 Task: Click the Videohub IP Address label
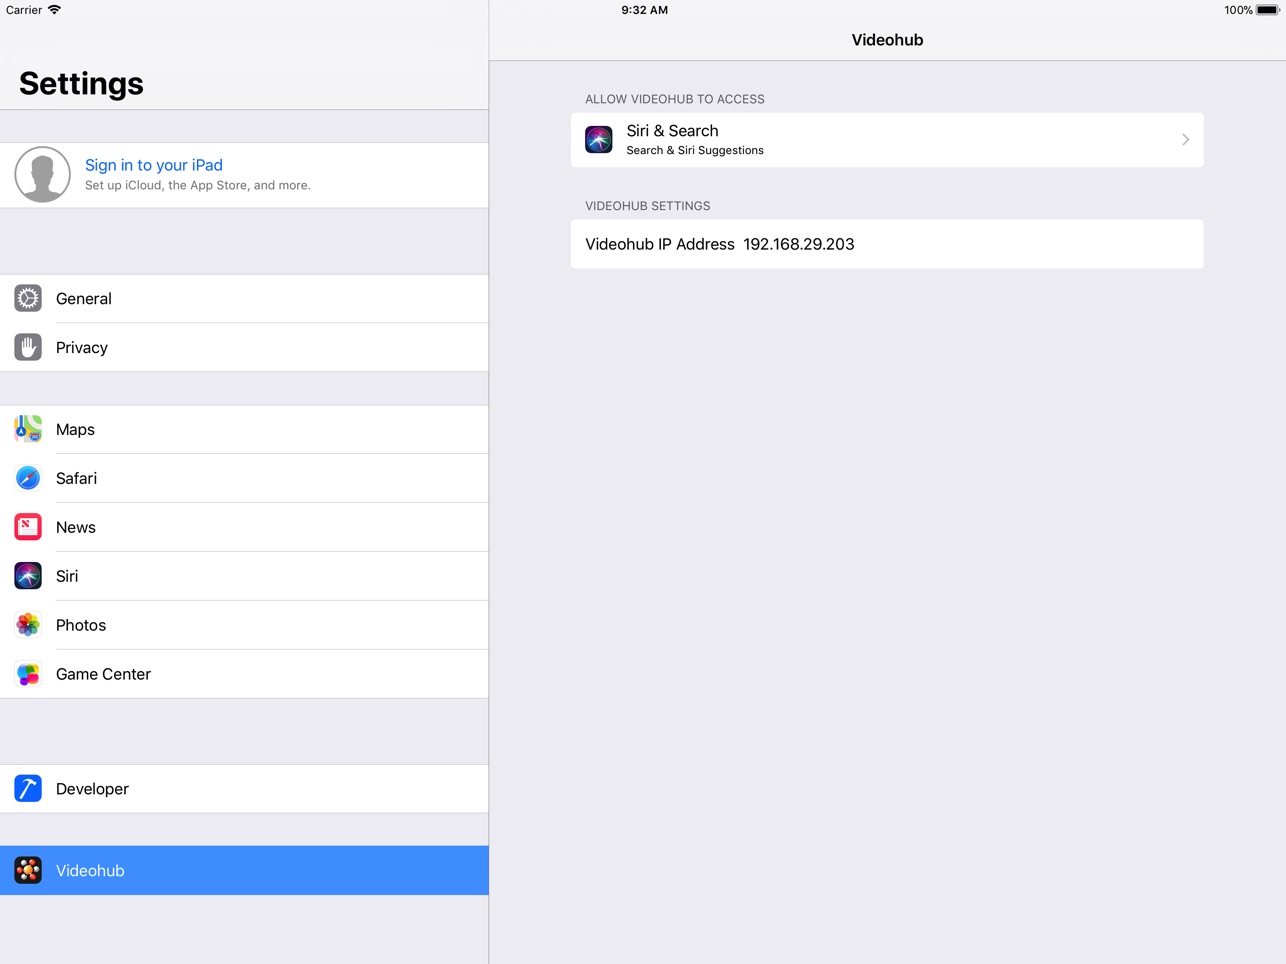pyautogui.click(x=660, y=244)
